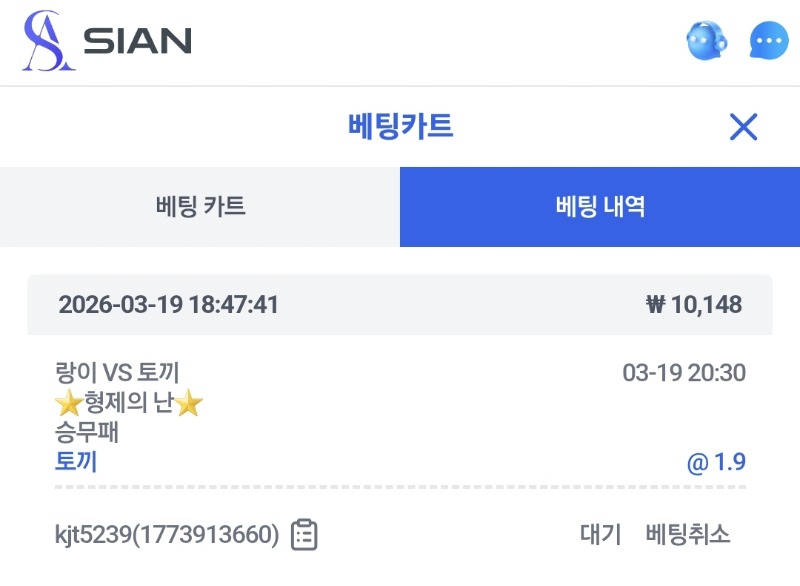Click the star icon after 형제의 난

pyautogui.click(x=190, y=405)
